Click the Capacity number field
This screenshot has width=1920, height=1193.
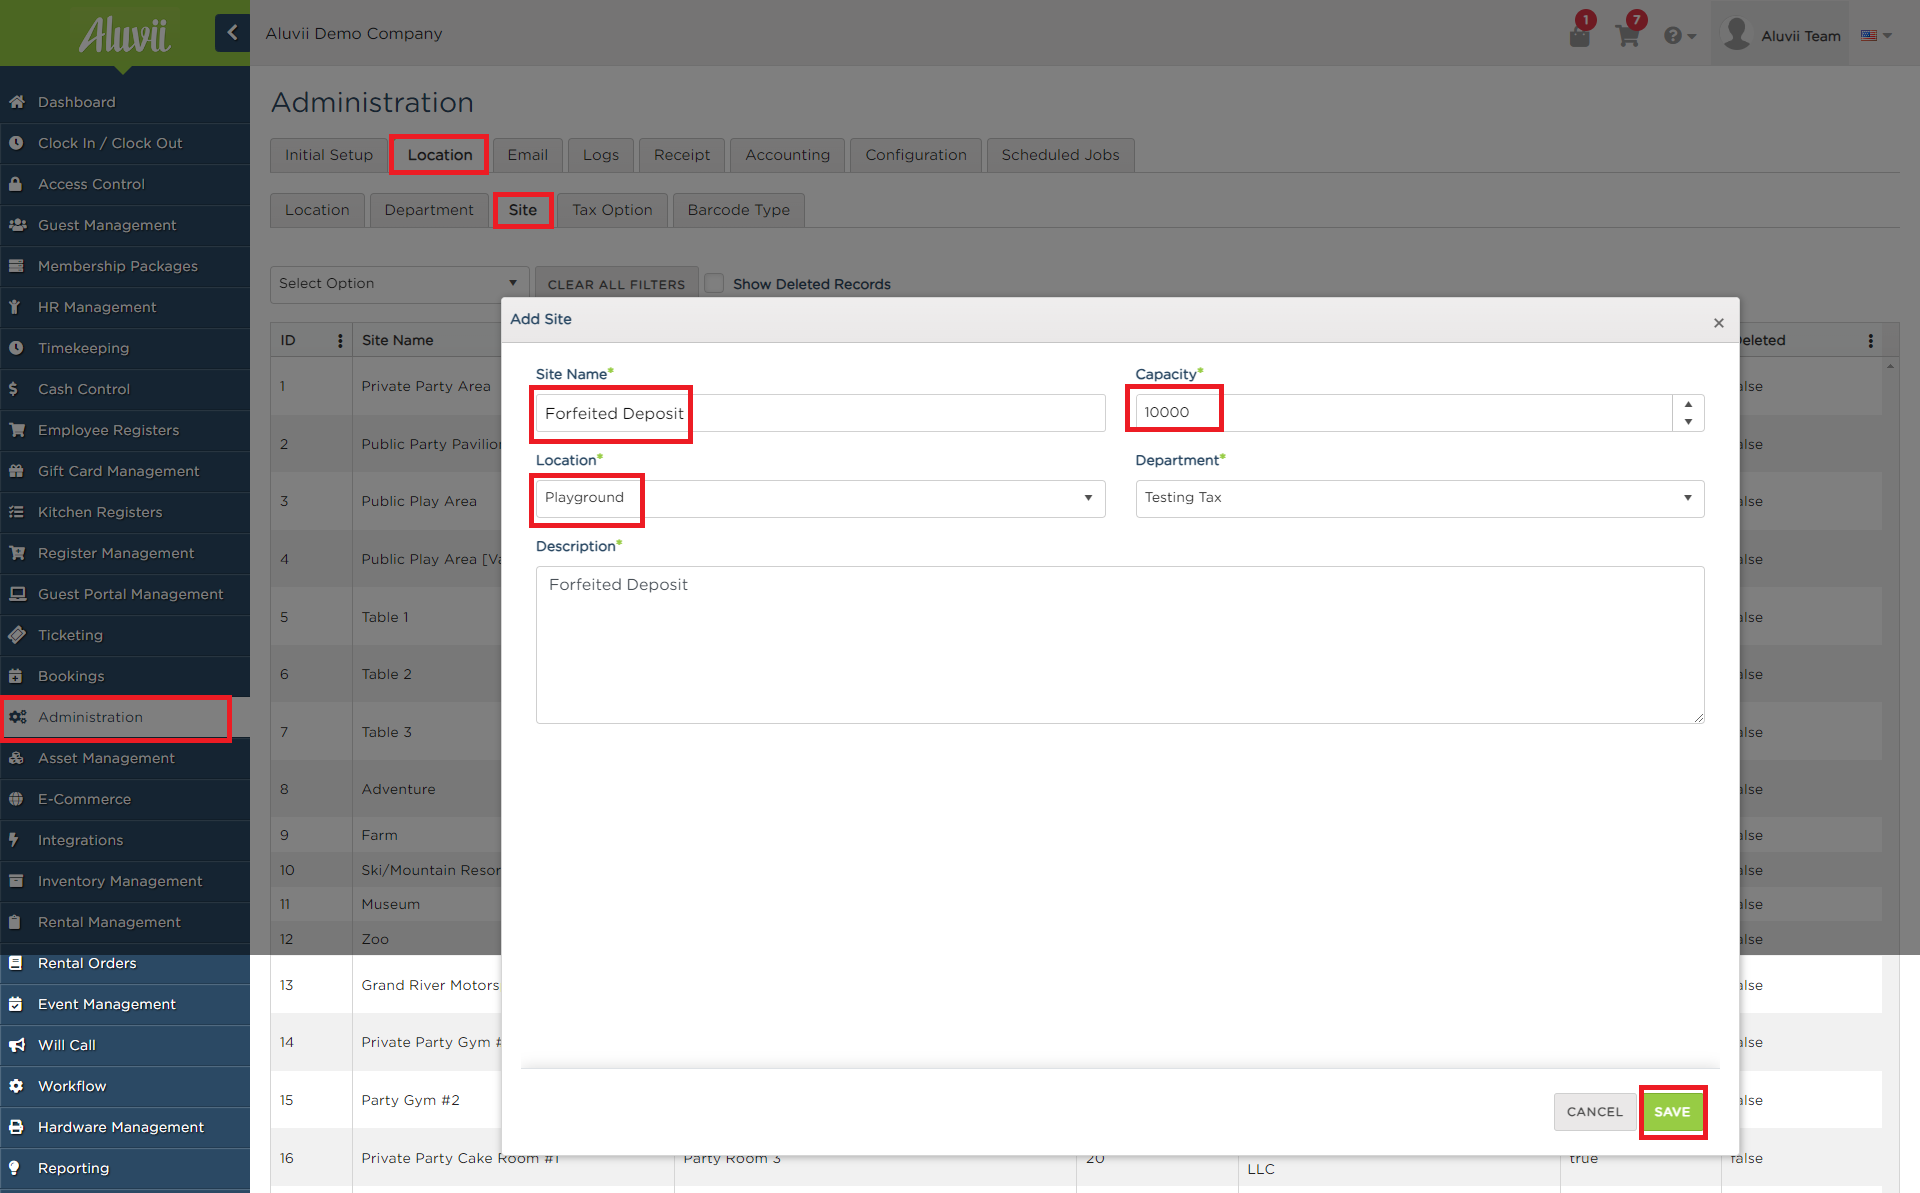[x=1403, y=413]
